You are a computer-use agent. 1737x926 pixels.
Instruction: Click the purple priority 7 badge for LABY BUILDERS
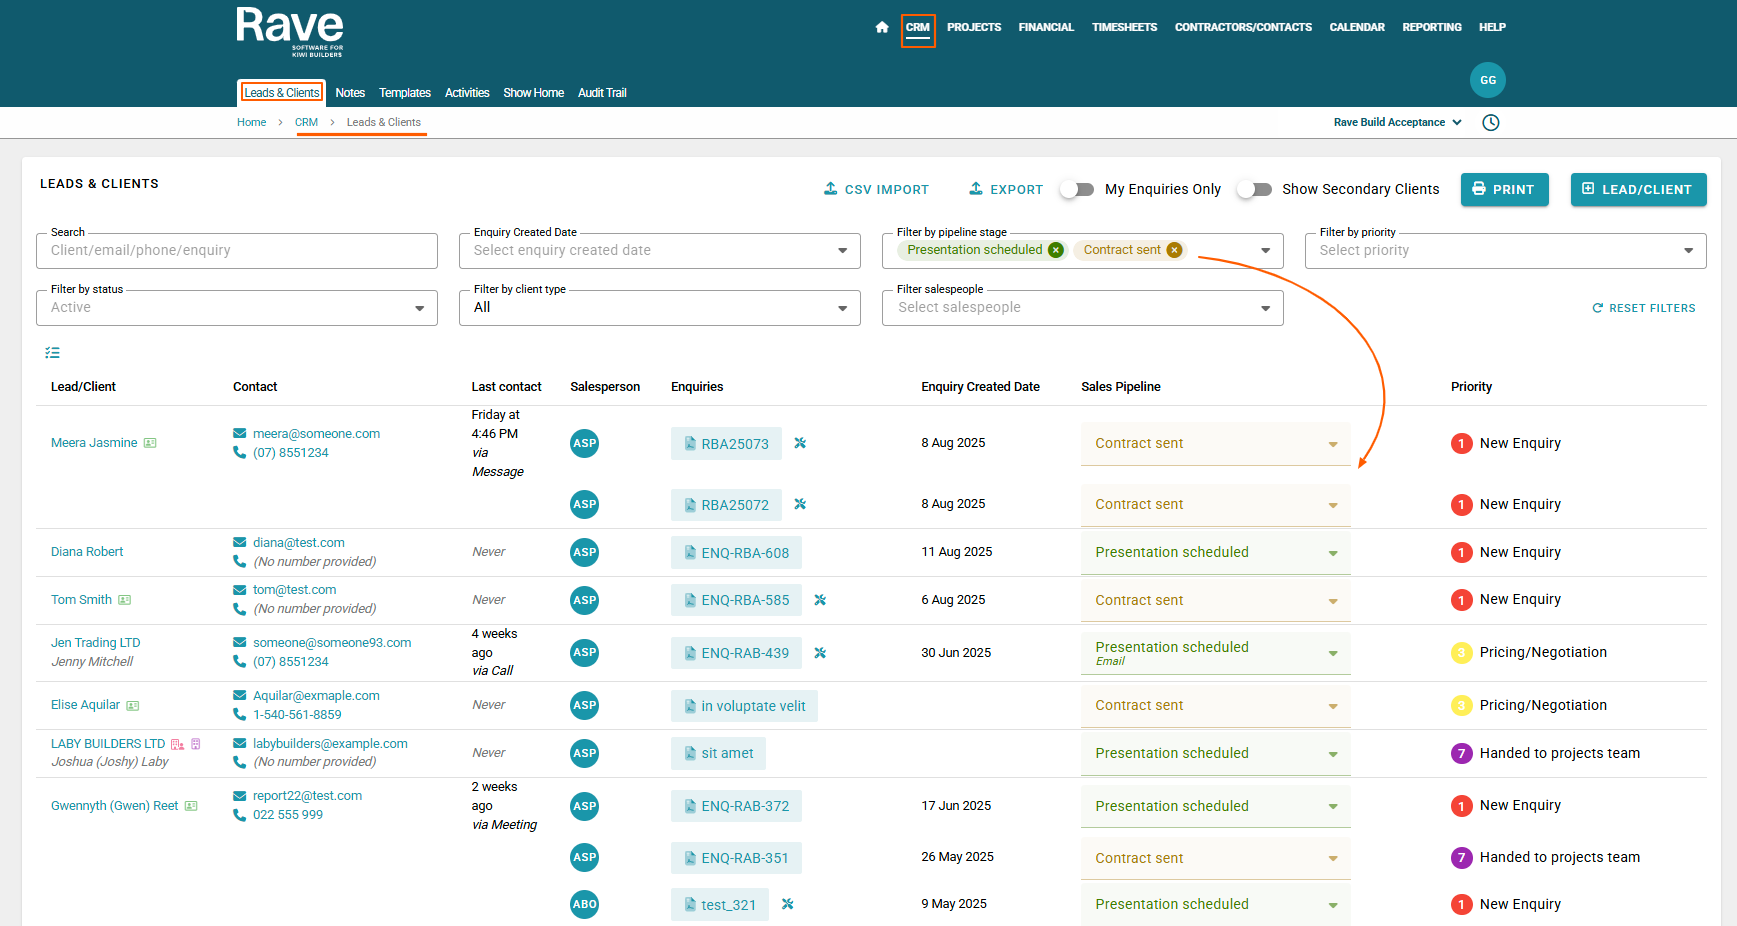[x=1461, y=753]
